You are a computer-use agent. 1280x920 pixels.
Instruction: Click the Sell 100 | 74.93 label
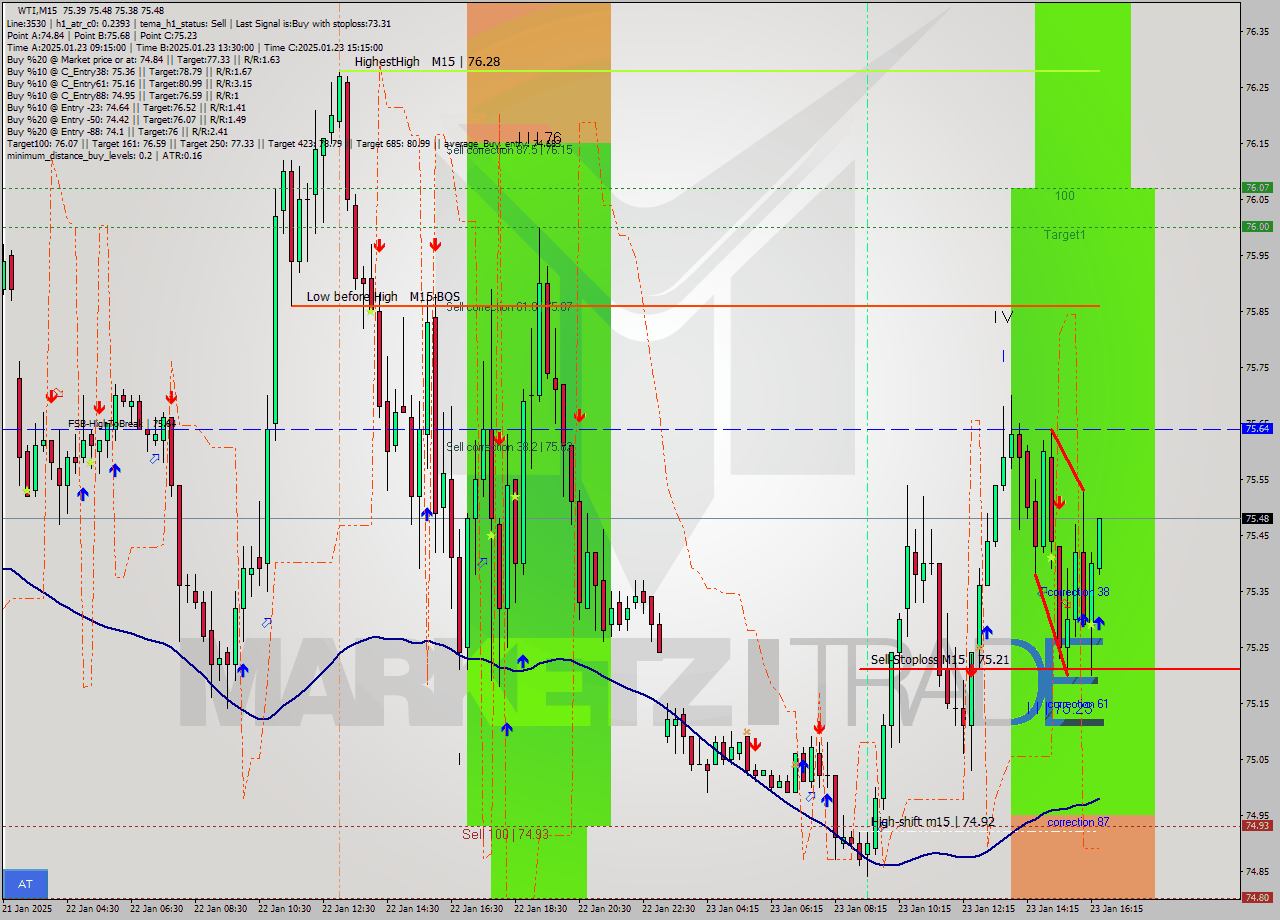pyautogui.click(x=505, y=834)
